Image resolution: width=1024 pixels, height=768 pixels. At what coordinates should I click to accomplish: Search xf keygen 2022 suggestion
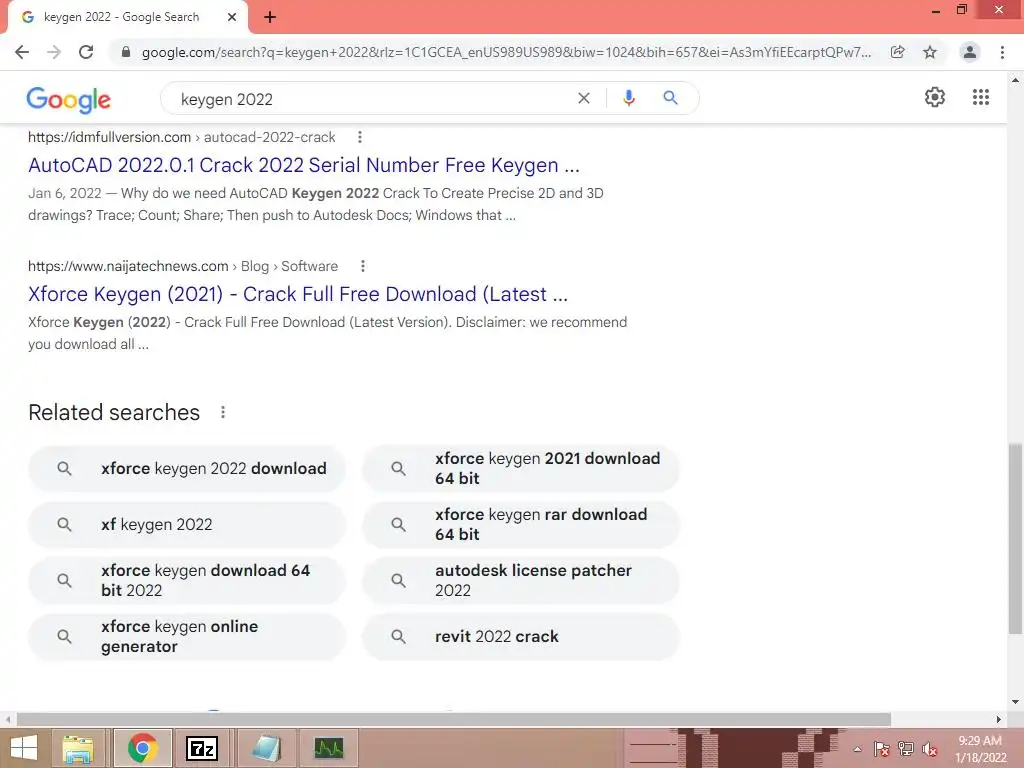(187, 524)
